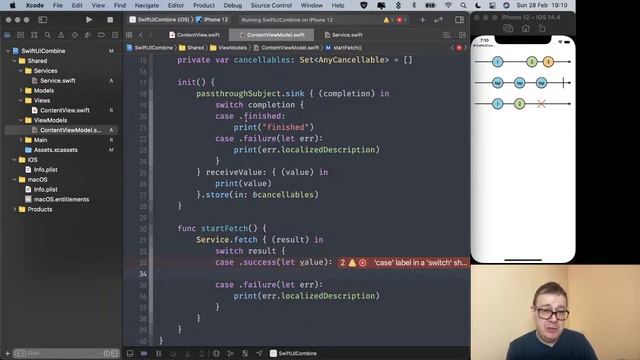Screen dimensions: 640x360
Task: Go back with the editor's left chevron
Action: pyautogui.click(x=141, y=35)
